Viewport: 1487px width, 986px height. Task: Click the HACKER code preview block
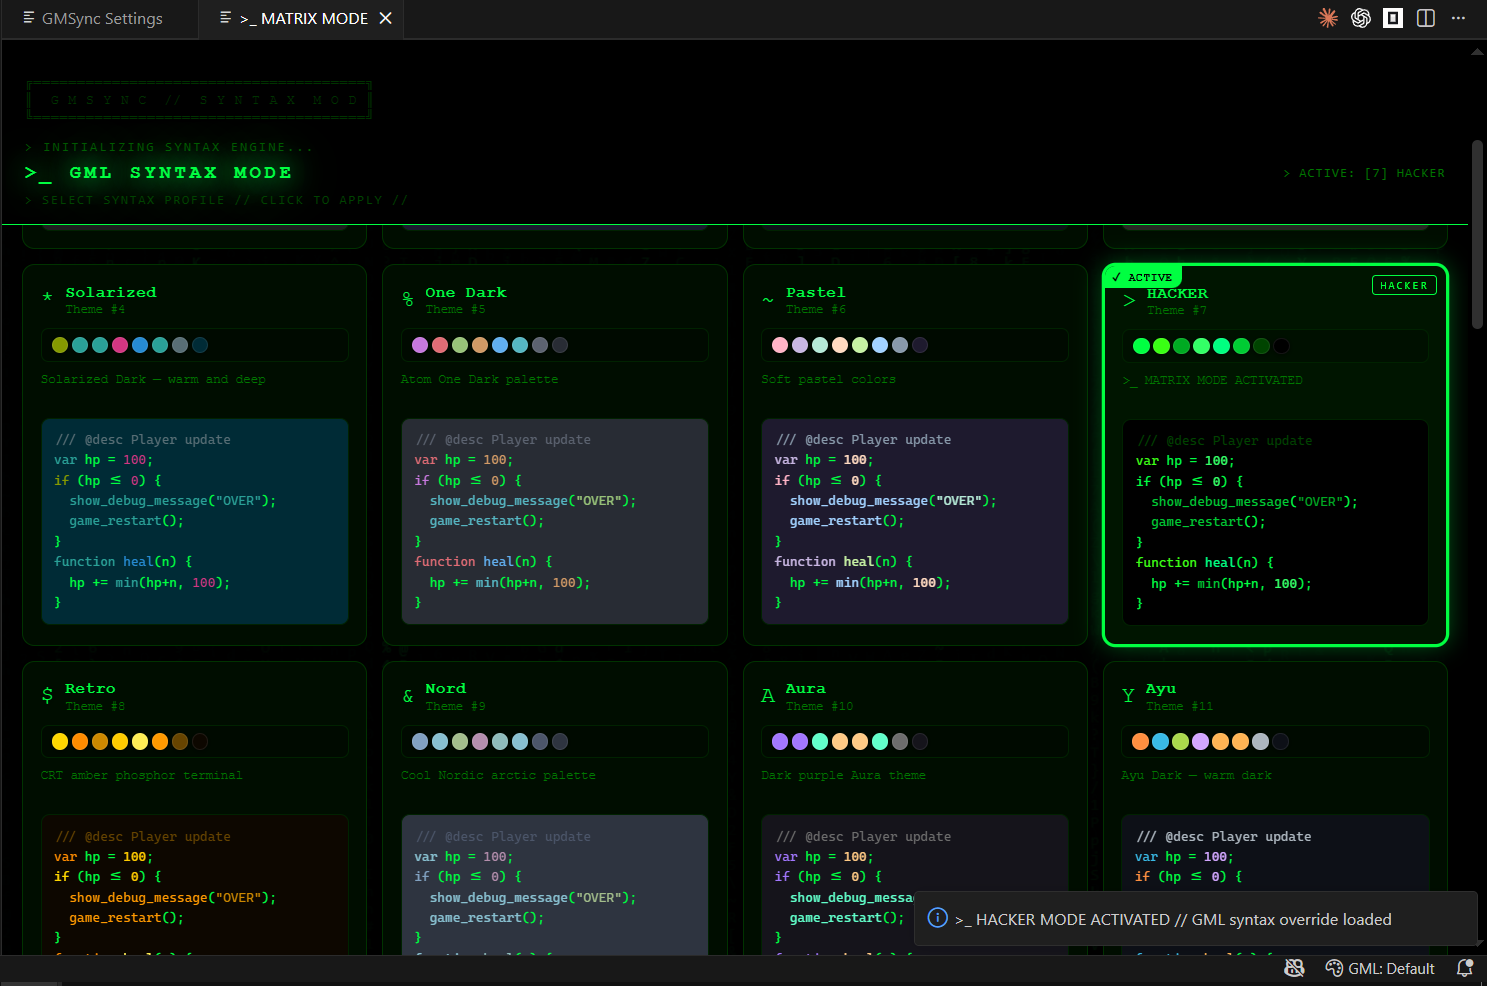tap(1275, 522)
